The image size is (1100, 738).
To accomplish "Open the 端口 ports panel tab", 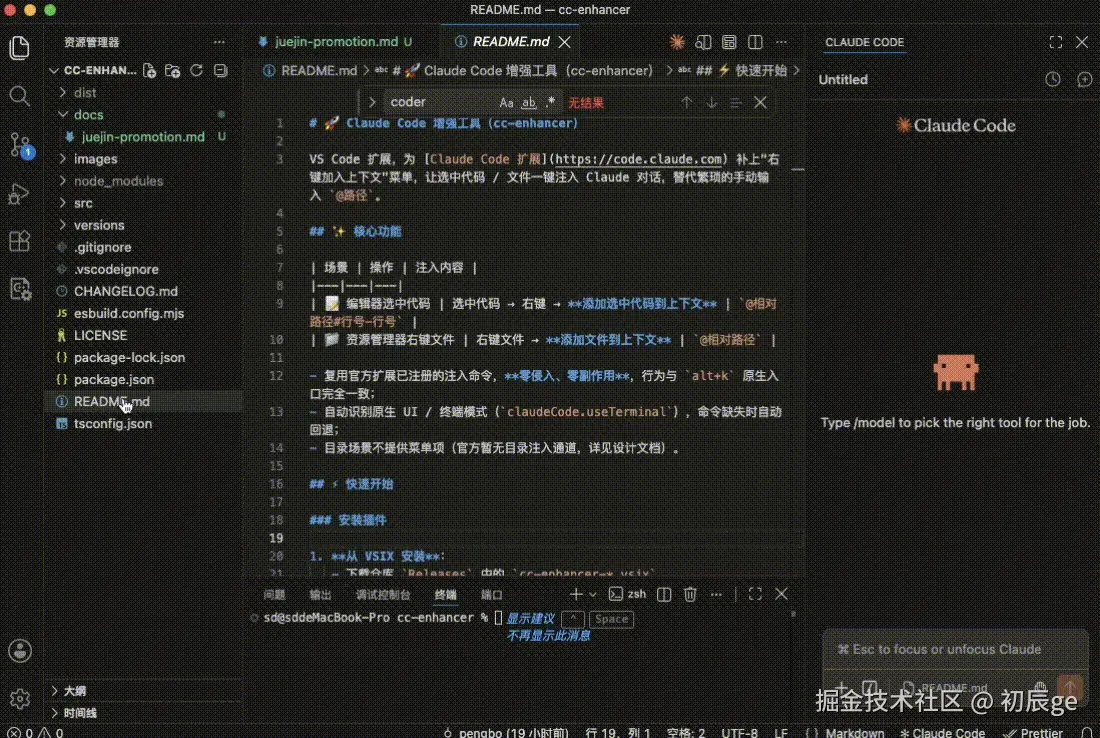I will (492, 595).
